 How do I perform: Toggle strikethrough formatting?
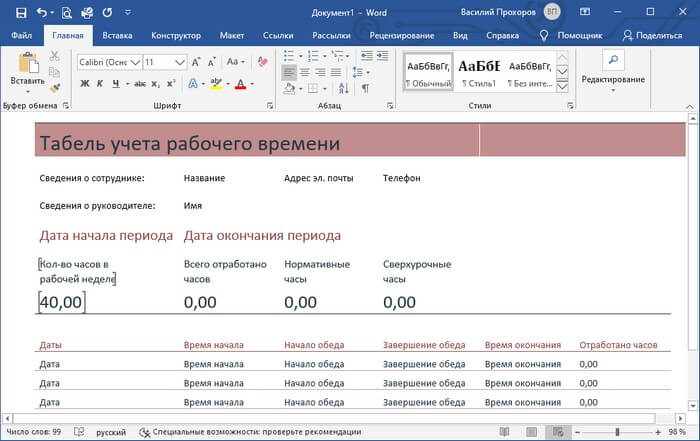[140, 83]
